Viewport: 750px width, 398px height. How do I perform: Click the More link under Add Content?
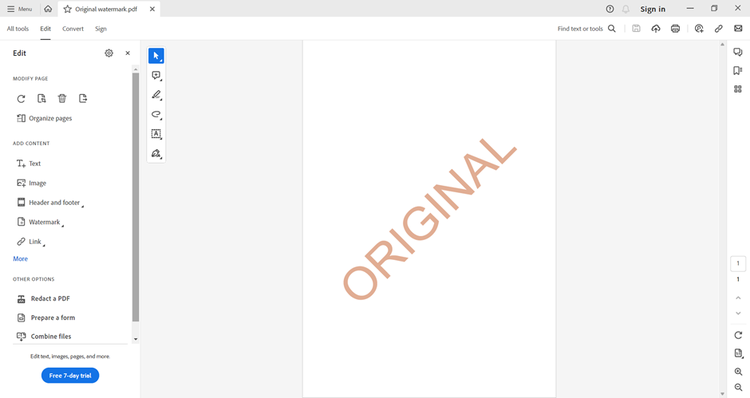point(20,259)
